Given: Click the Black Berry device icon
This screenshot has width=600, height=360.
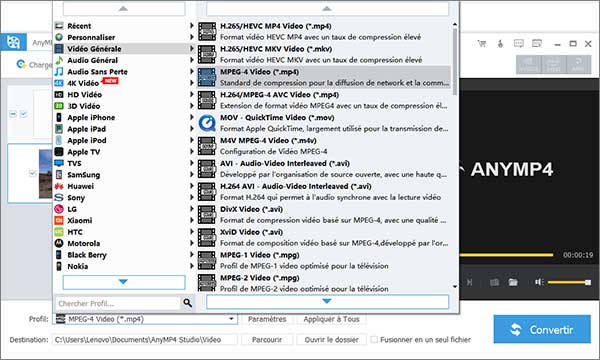Looking at the screenshot, I should coord(59,255).
